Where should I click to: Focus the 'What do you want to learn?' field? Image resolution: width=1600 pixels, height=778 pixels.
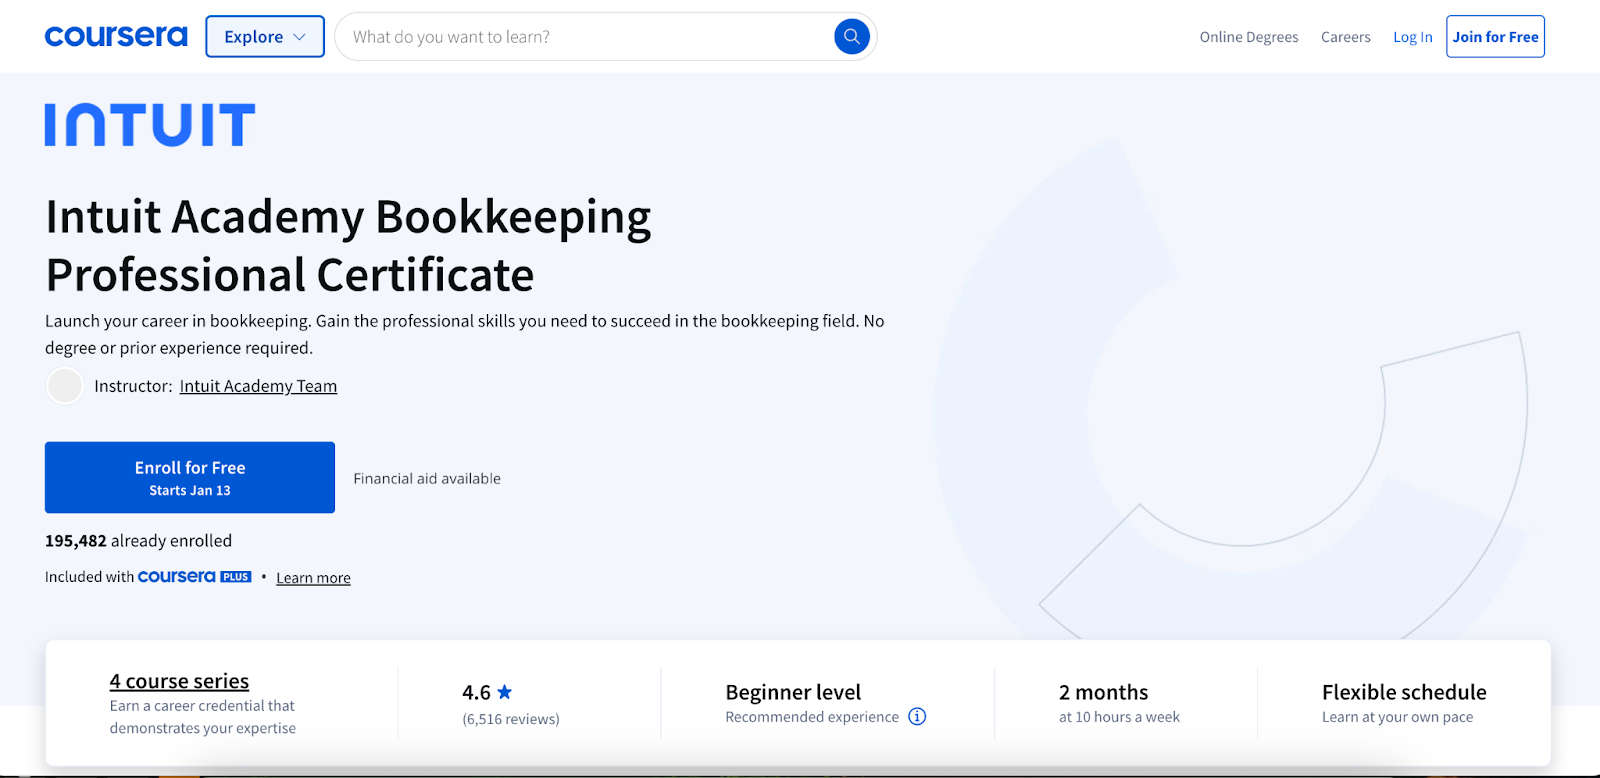click(x=585, y=37)
